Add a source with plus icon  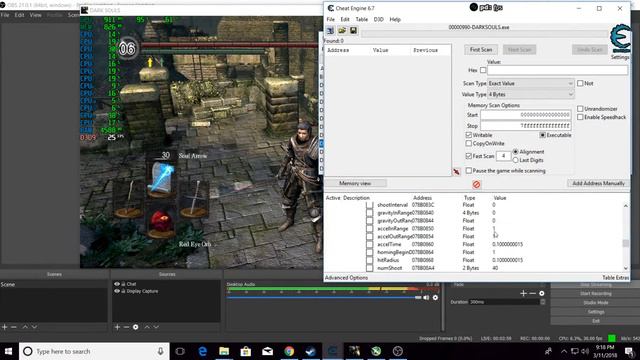[117, 327]
